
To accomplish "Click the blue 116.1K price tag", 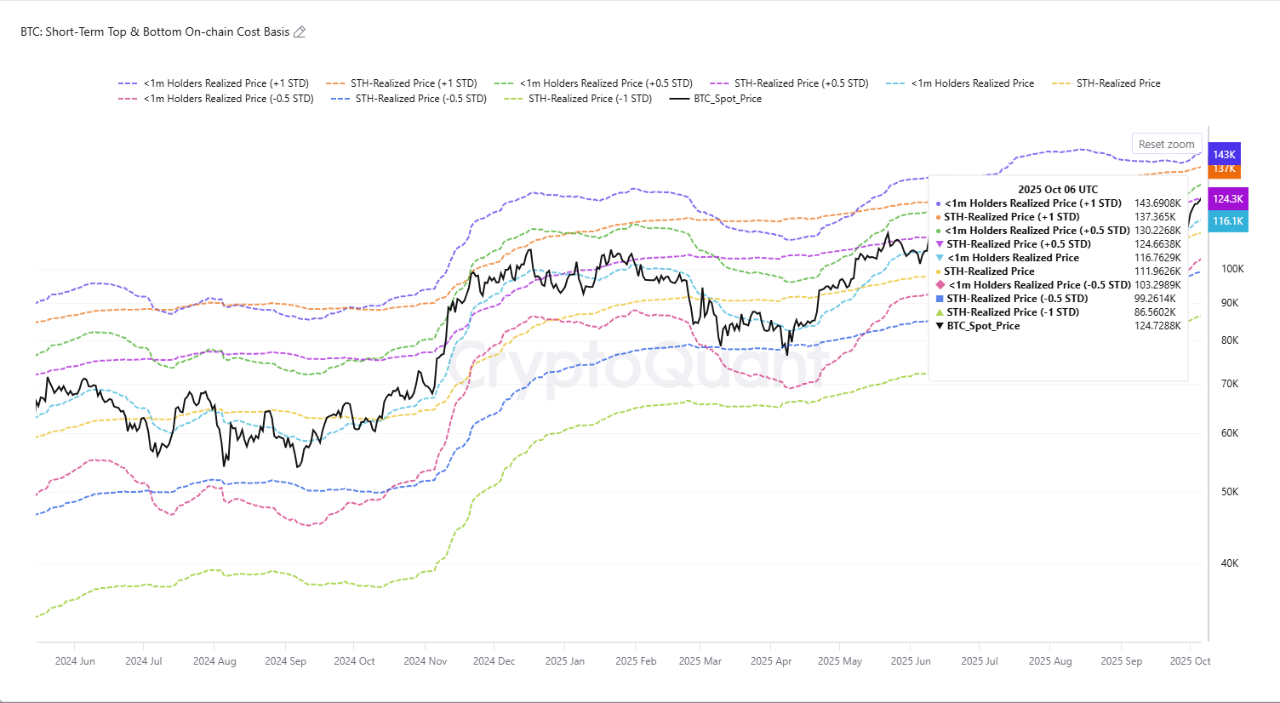I will coord(1225,221).
